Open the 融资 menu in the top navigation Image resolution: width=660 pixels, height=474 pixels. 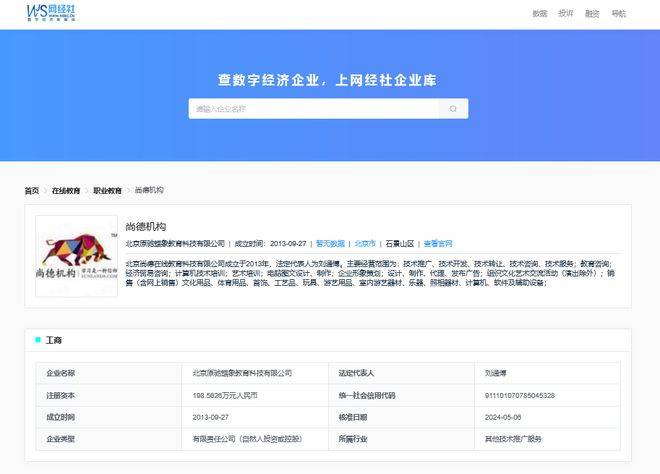[592, 14]
